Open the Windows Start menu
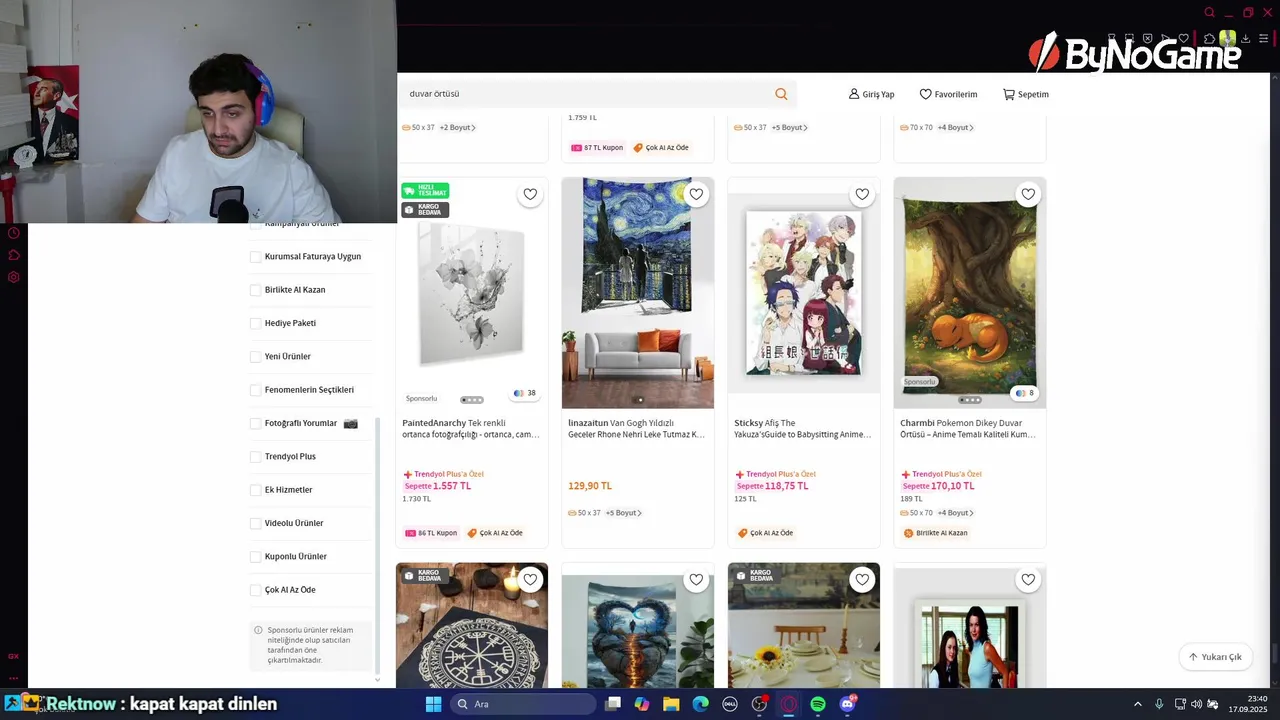The height and width of the screenshot is (720, 1280). (x=433, y=704)
